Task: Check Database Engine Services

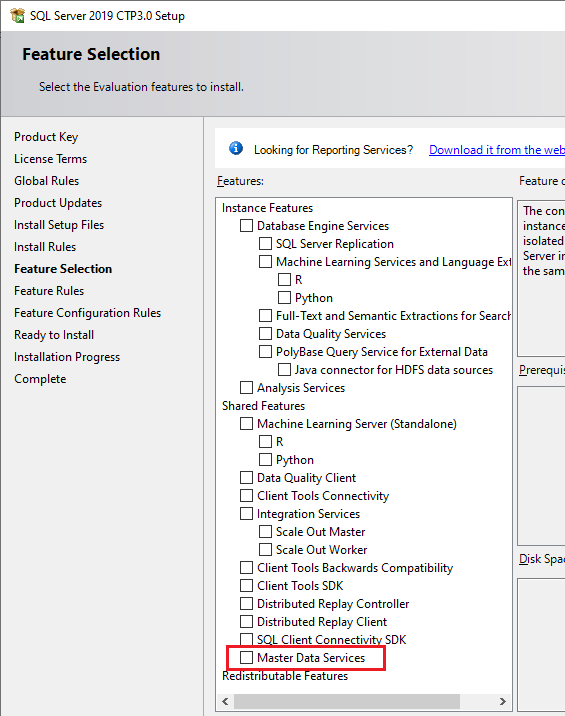Action: tap(247, 226)
